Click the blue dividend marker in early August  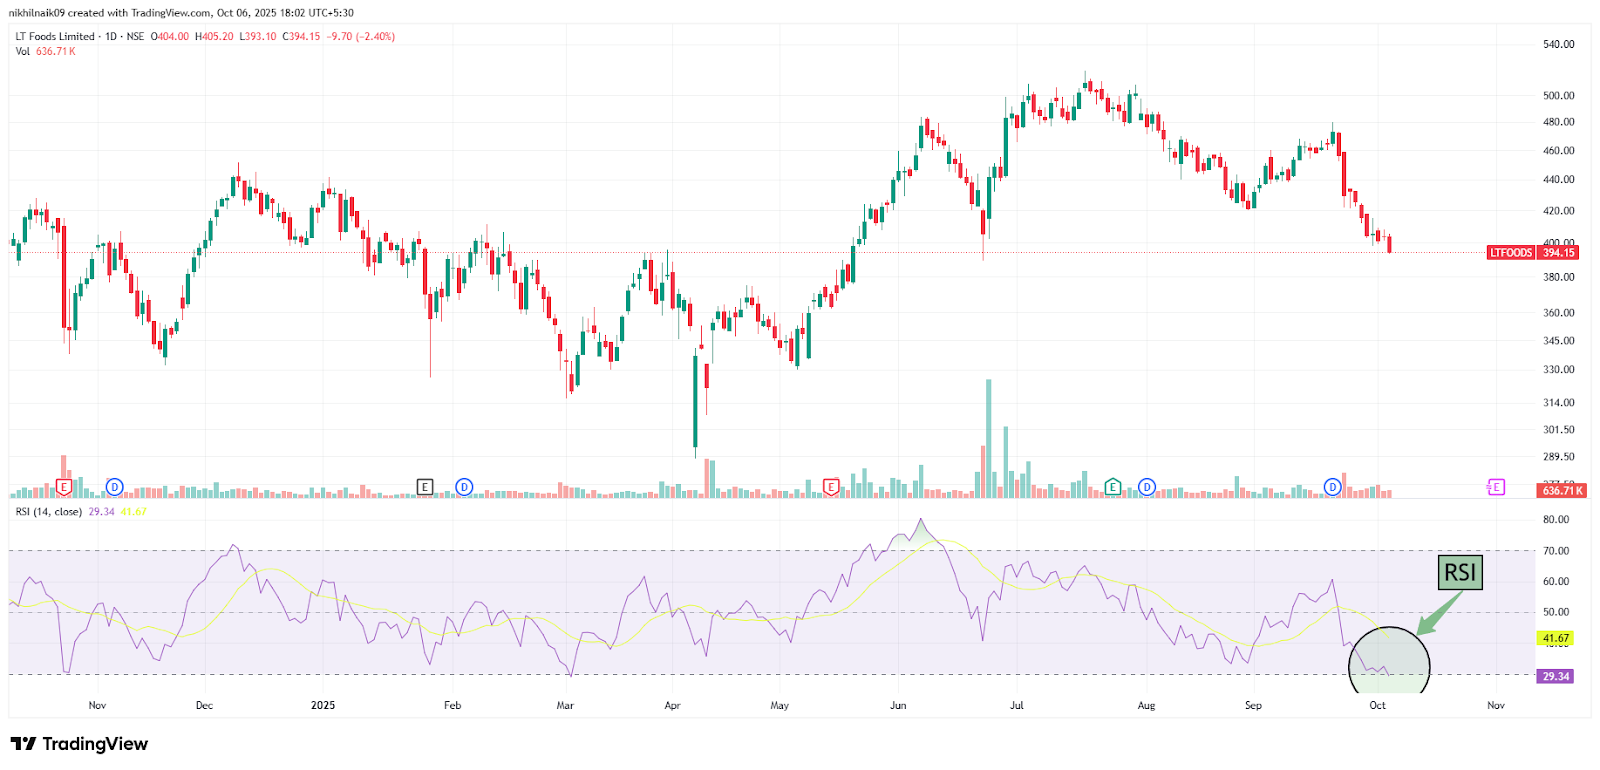(1147, 487)
